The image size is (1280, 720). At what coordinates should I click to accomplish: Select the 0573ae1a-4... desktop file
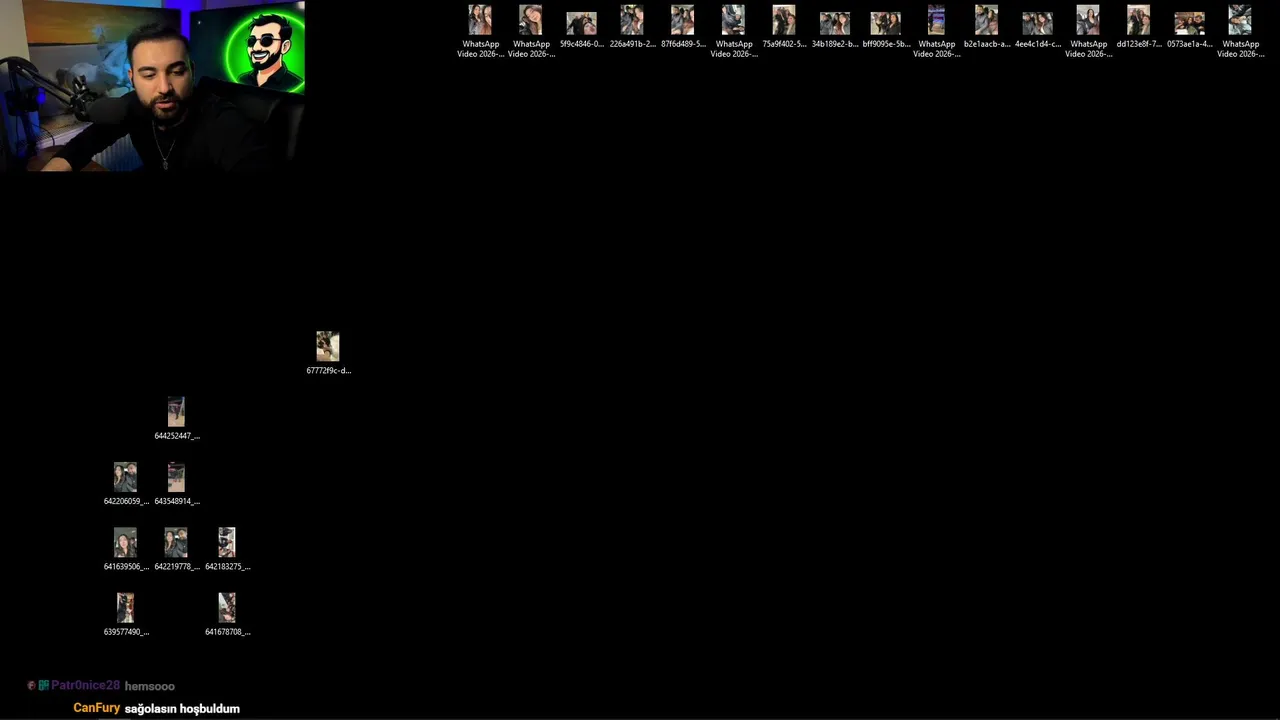[x=1190, y=29]
